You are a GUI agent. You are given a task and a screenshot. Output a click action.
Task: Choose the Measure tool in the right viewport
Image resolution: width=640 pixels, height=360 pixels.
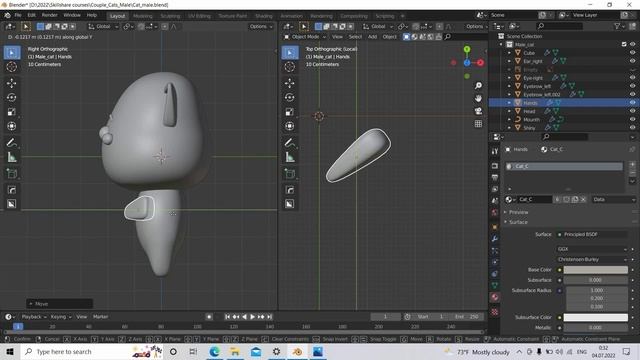point(290,157)
